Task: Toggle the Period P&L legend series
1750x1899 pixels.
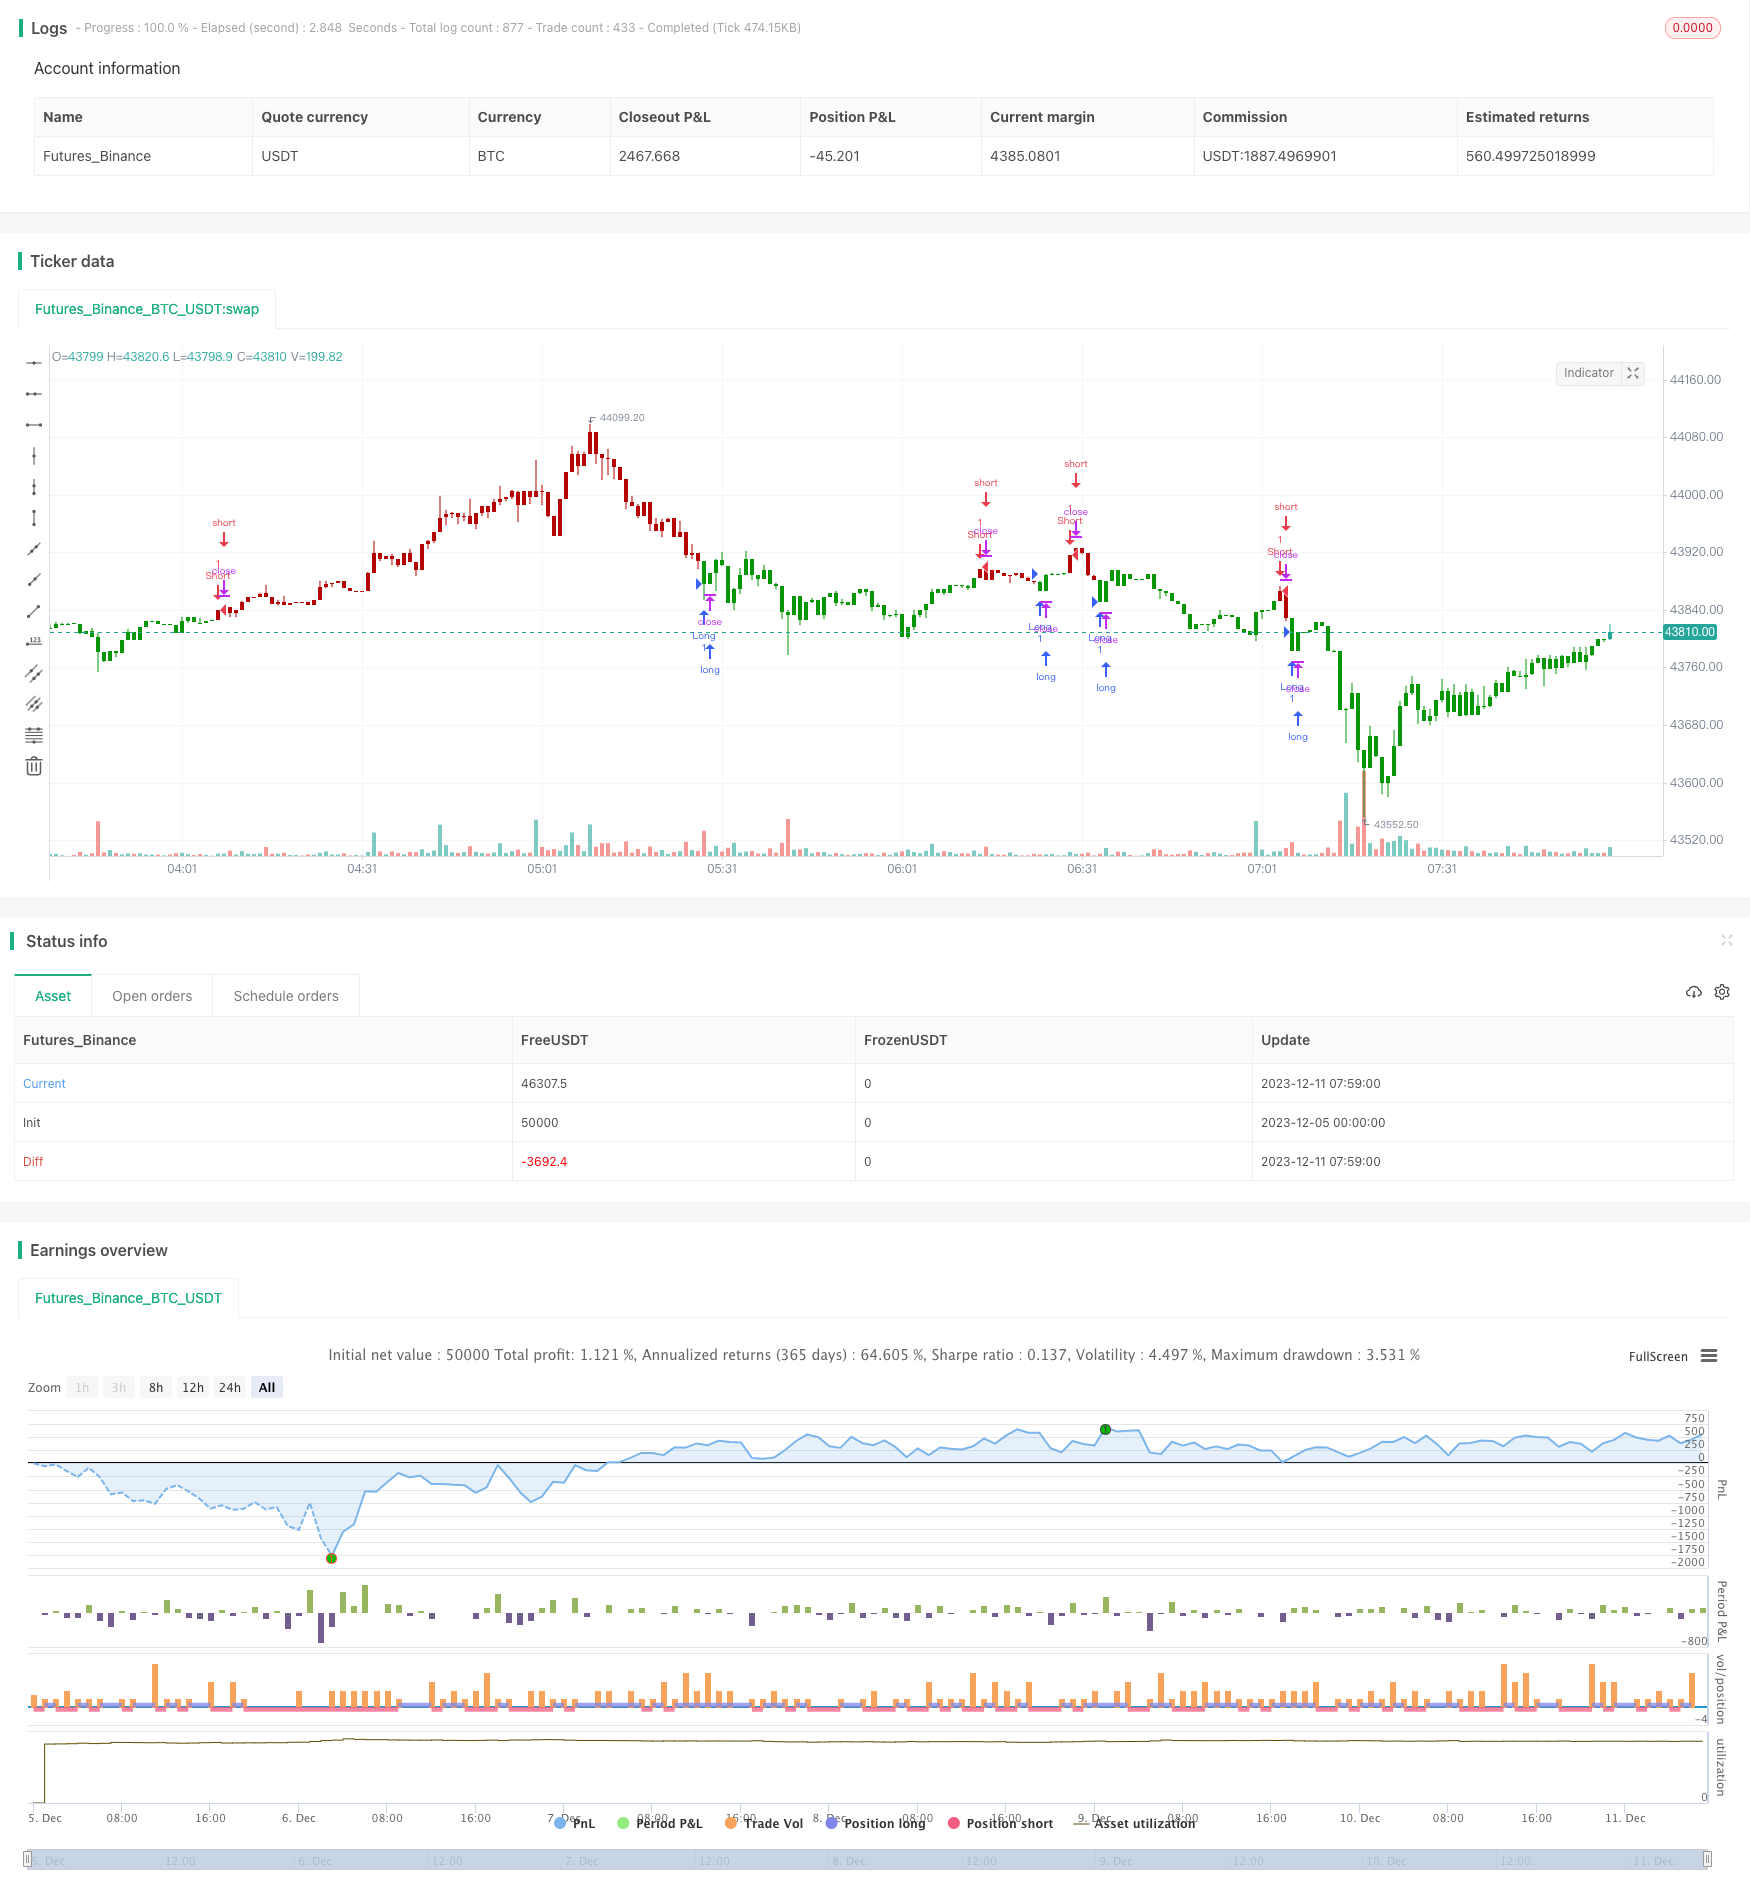Action: [660, 1823]
